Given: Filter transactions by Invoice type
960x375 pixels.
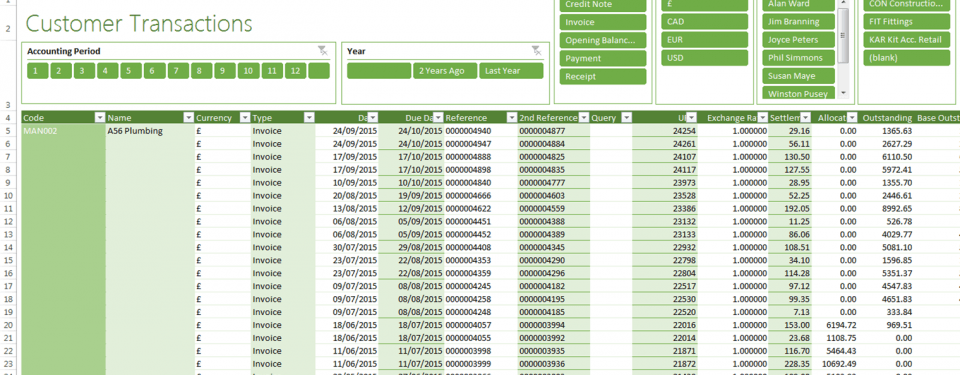Looking at the screenshot, I should tap(603, 22).
